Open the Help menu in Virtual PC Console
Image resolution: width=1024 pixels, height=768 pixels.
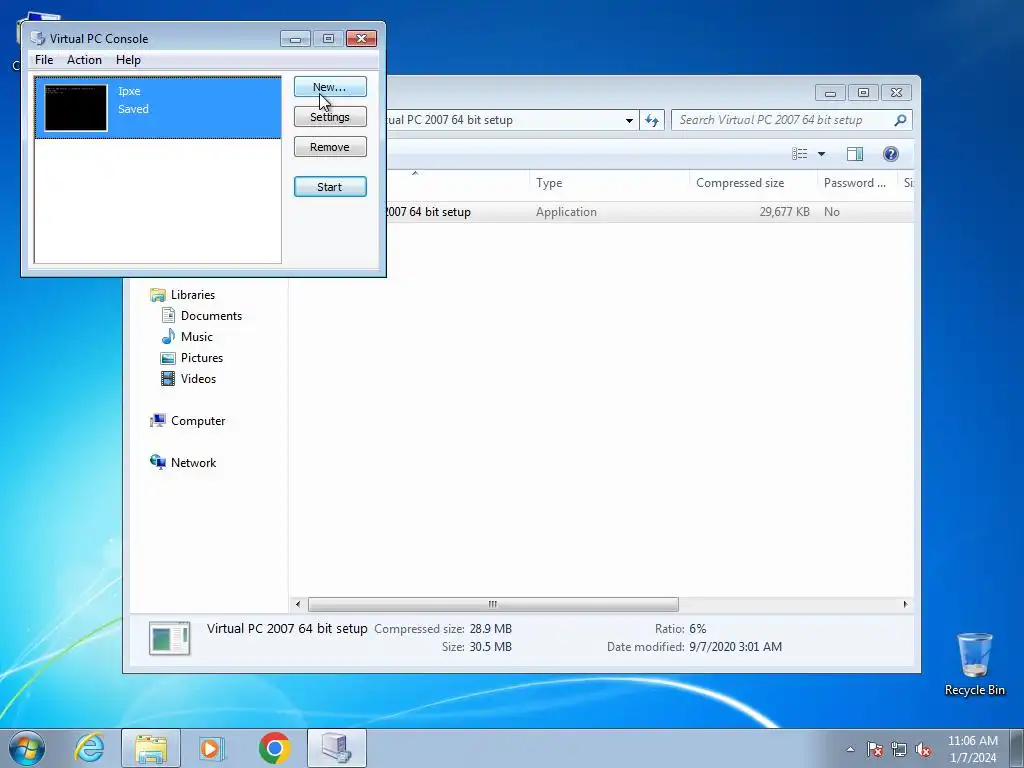(x=128, y=59)
